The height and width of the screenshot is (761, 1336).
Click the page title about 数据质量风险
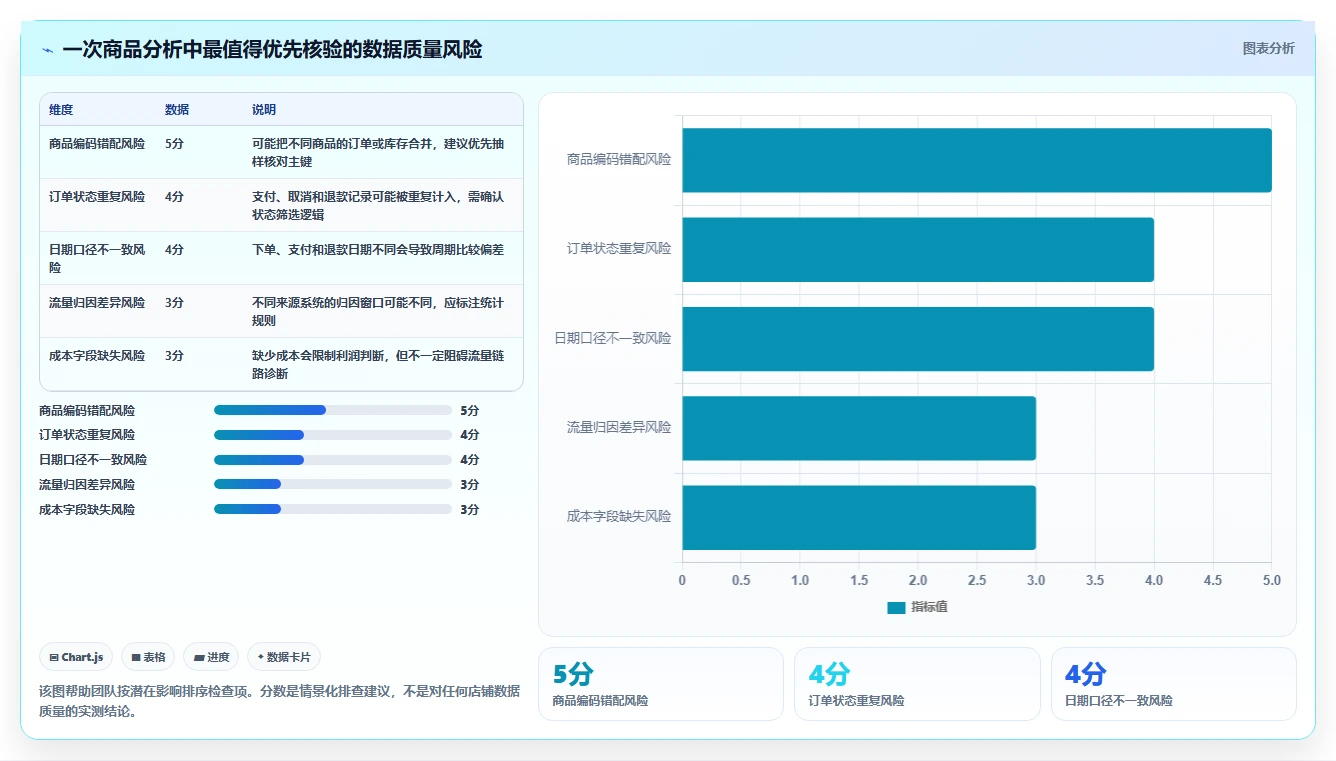pos(272,50)
